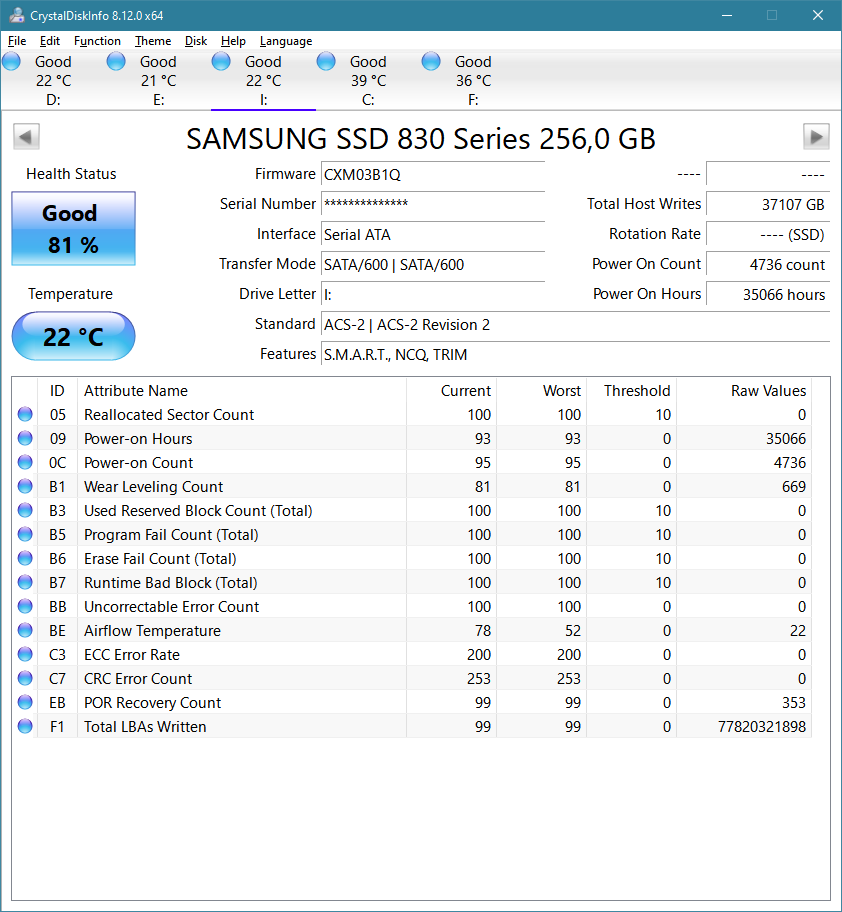This screenshot has height=912, width=842.
Task: Click the status orb for disk C:
Action: click(326, 61)
